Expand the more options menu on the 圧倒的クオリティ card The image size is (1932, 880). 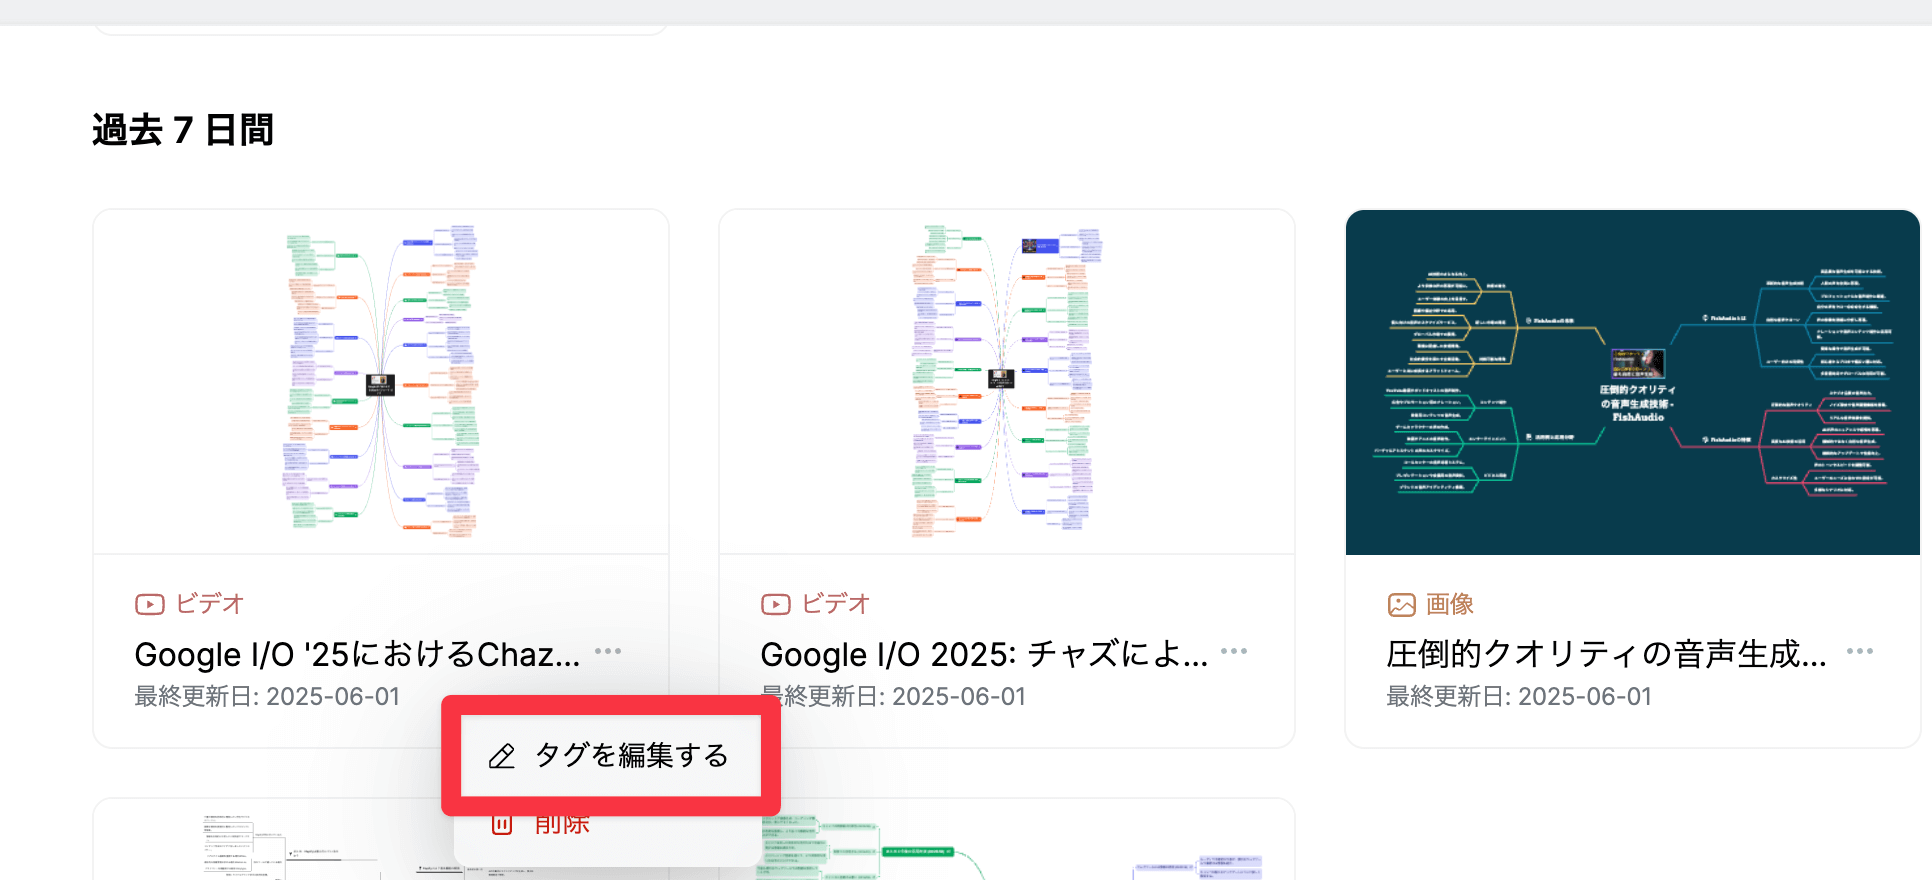(x=1860, y=651)
